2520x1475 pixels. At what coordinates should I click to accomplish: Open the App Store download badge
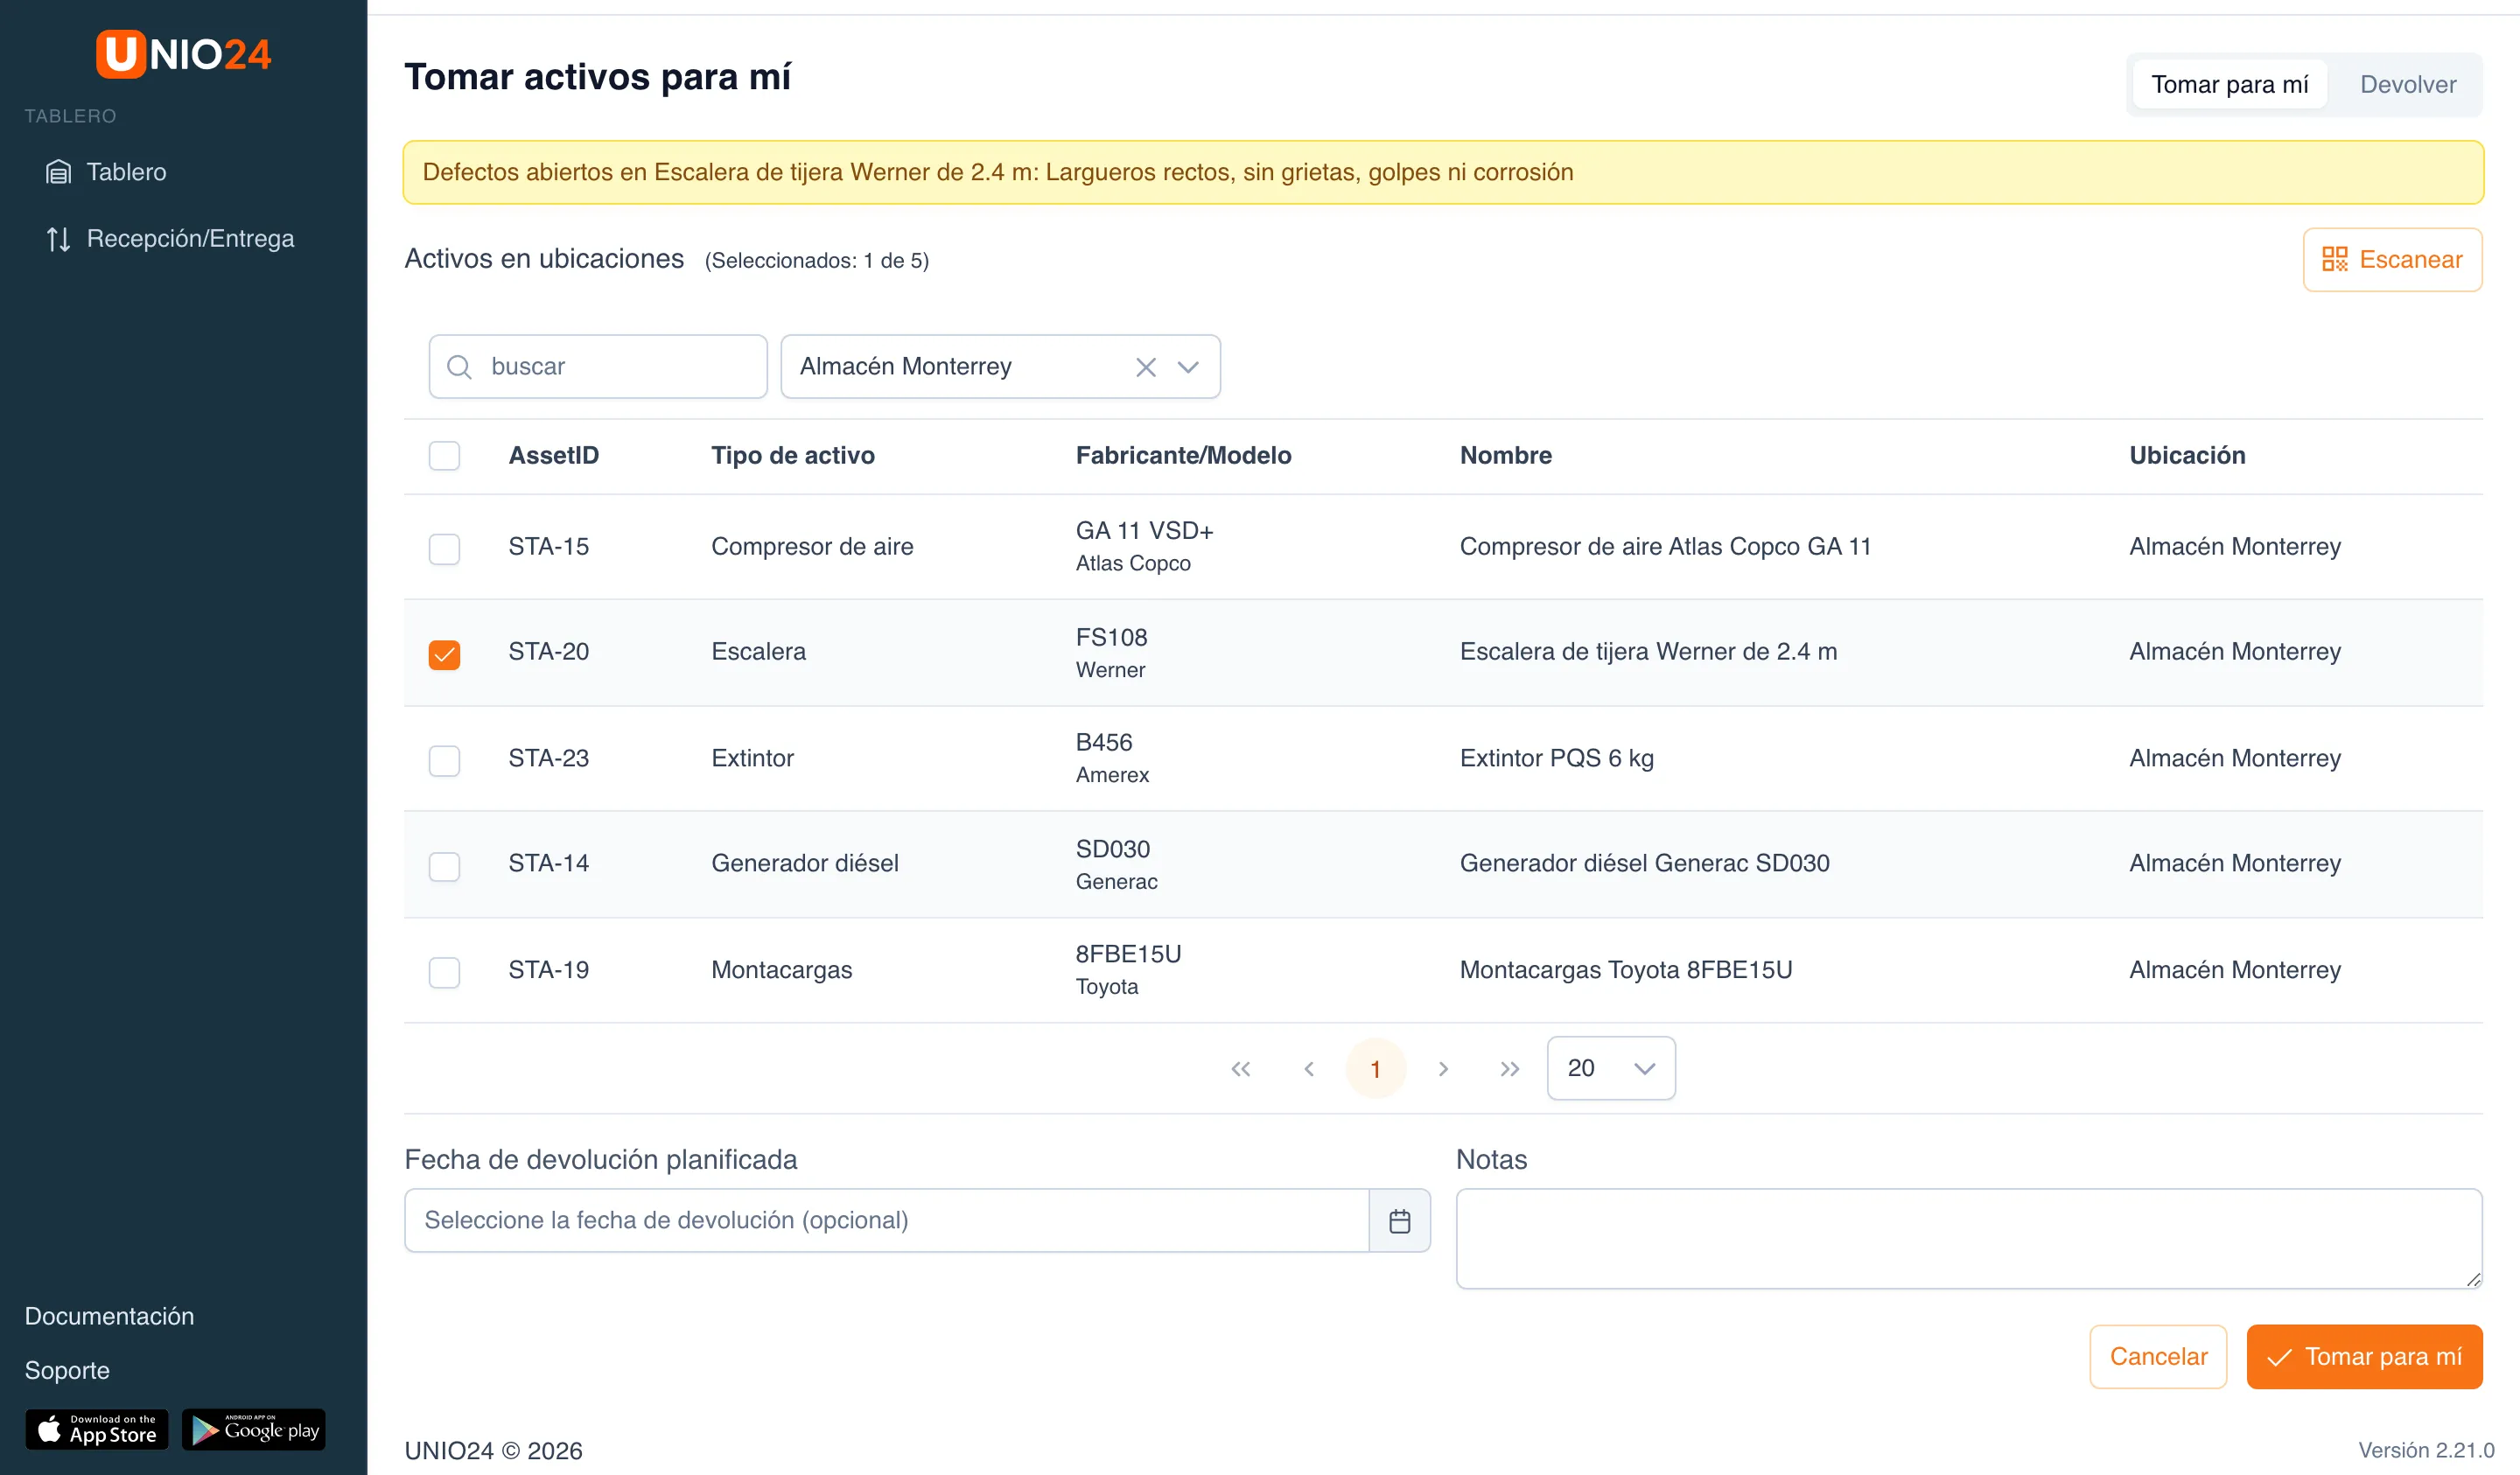(97, 1430)
